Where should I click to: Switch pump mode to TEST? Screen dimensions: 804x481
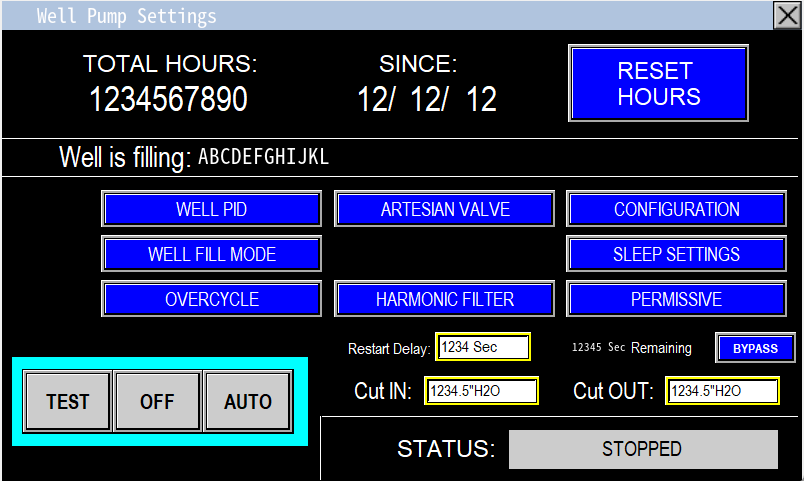point(68,401)
